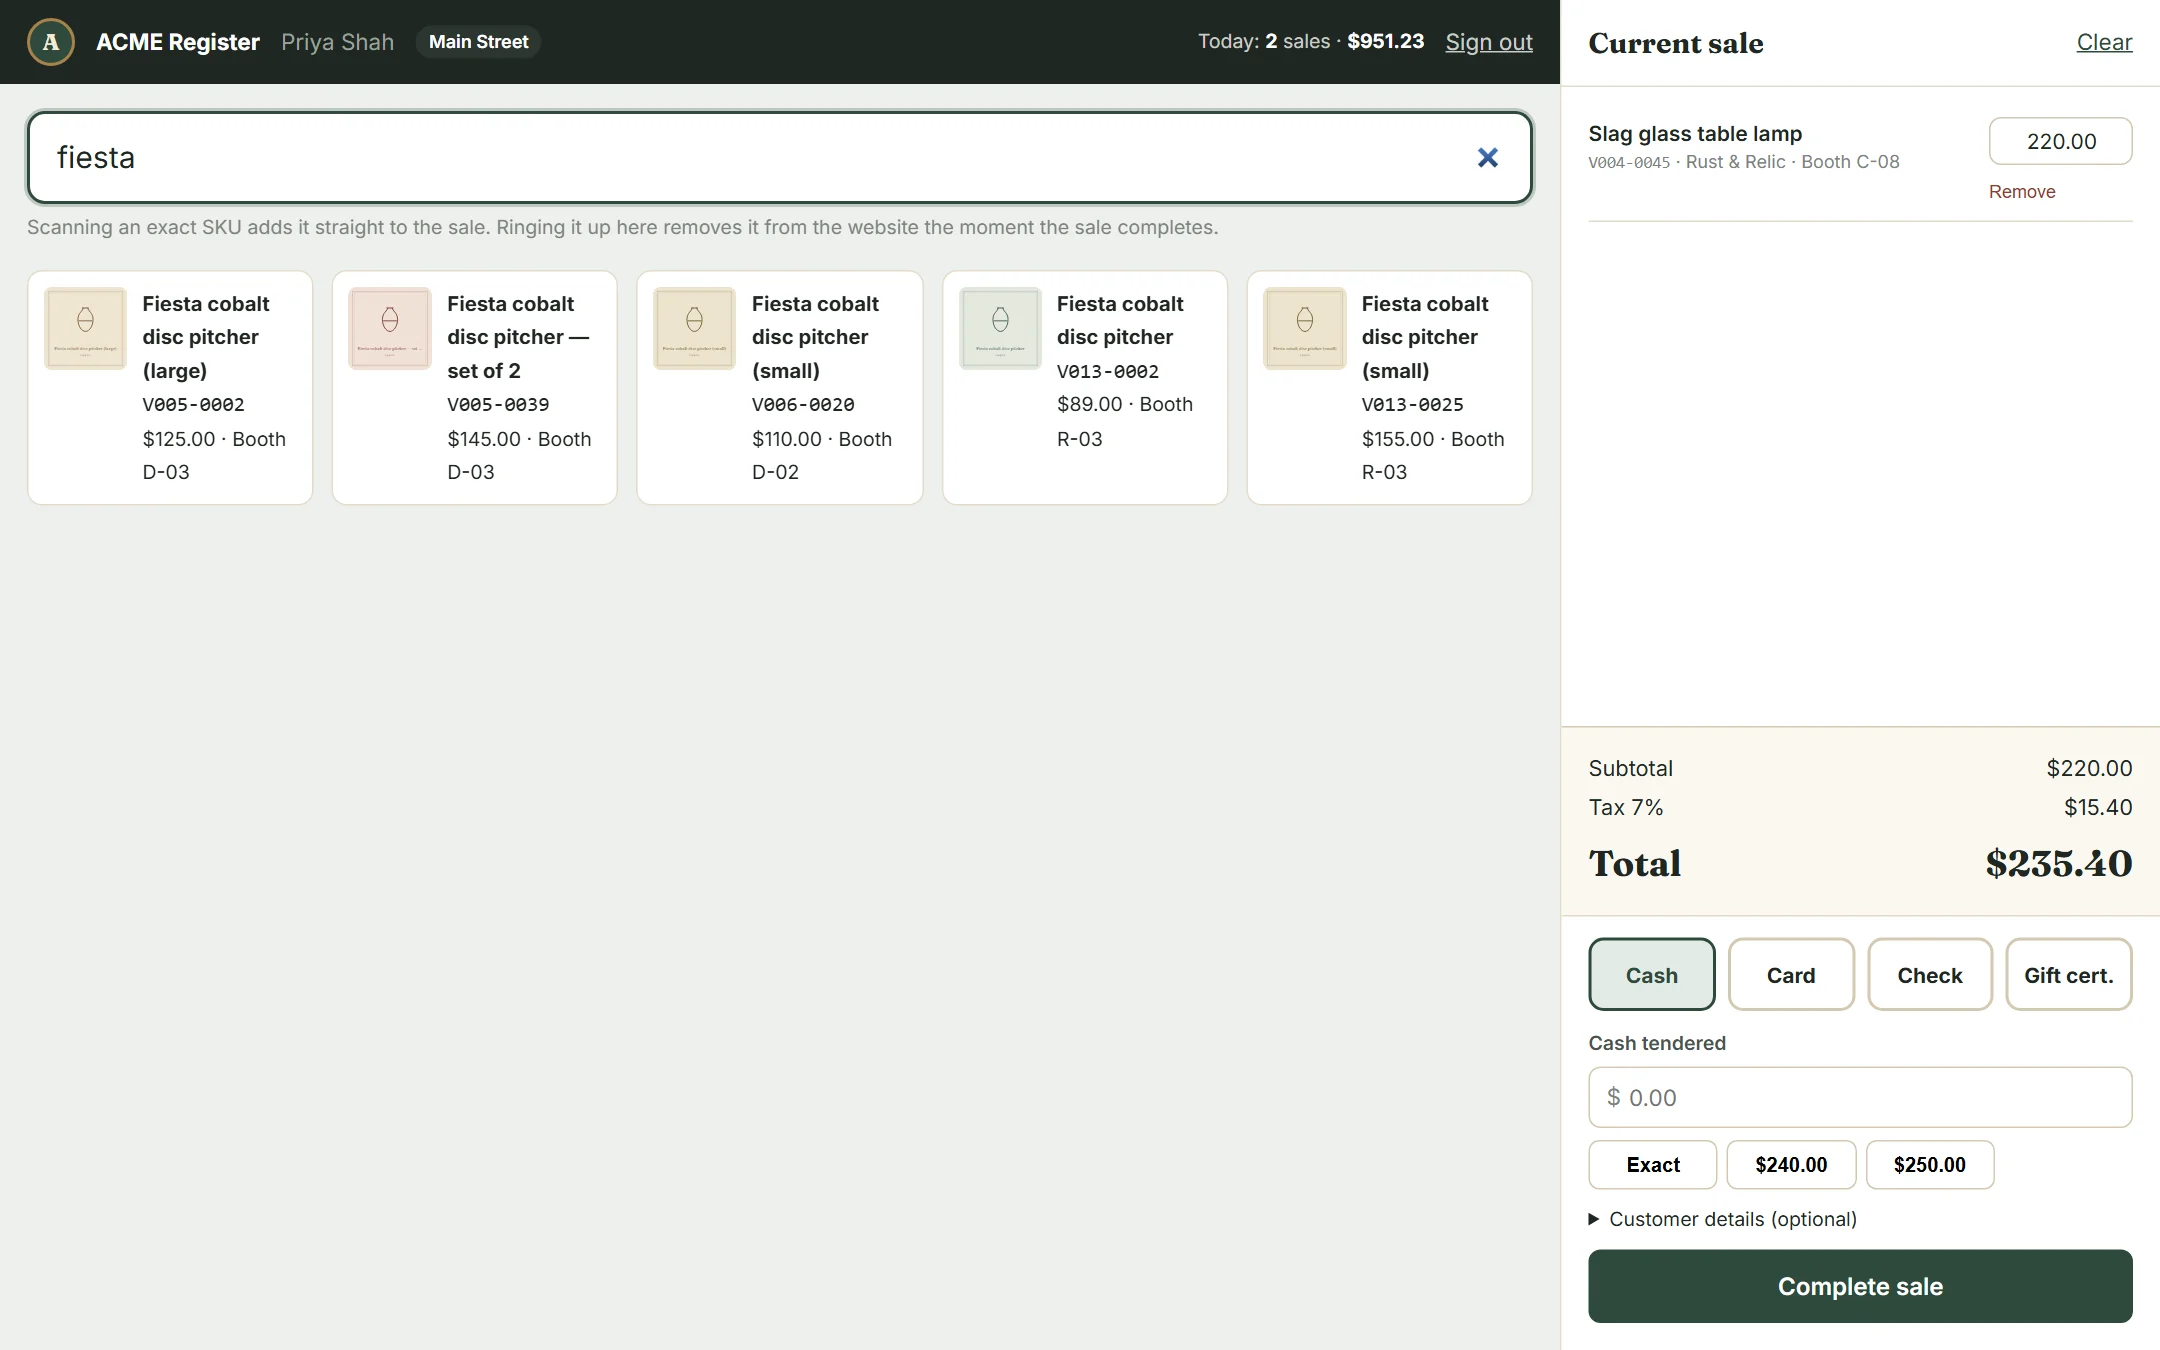Add the $110.00 small pitcher, Booth D-02

click(779, 387)
